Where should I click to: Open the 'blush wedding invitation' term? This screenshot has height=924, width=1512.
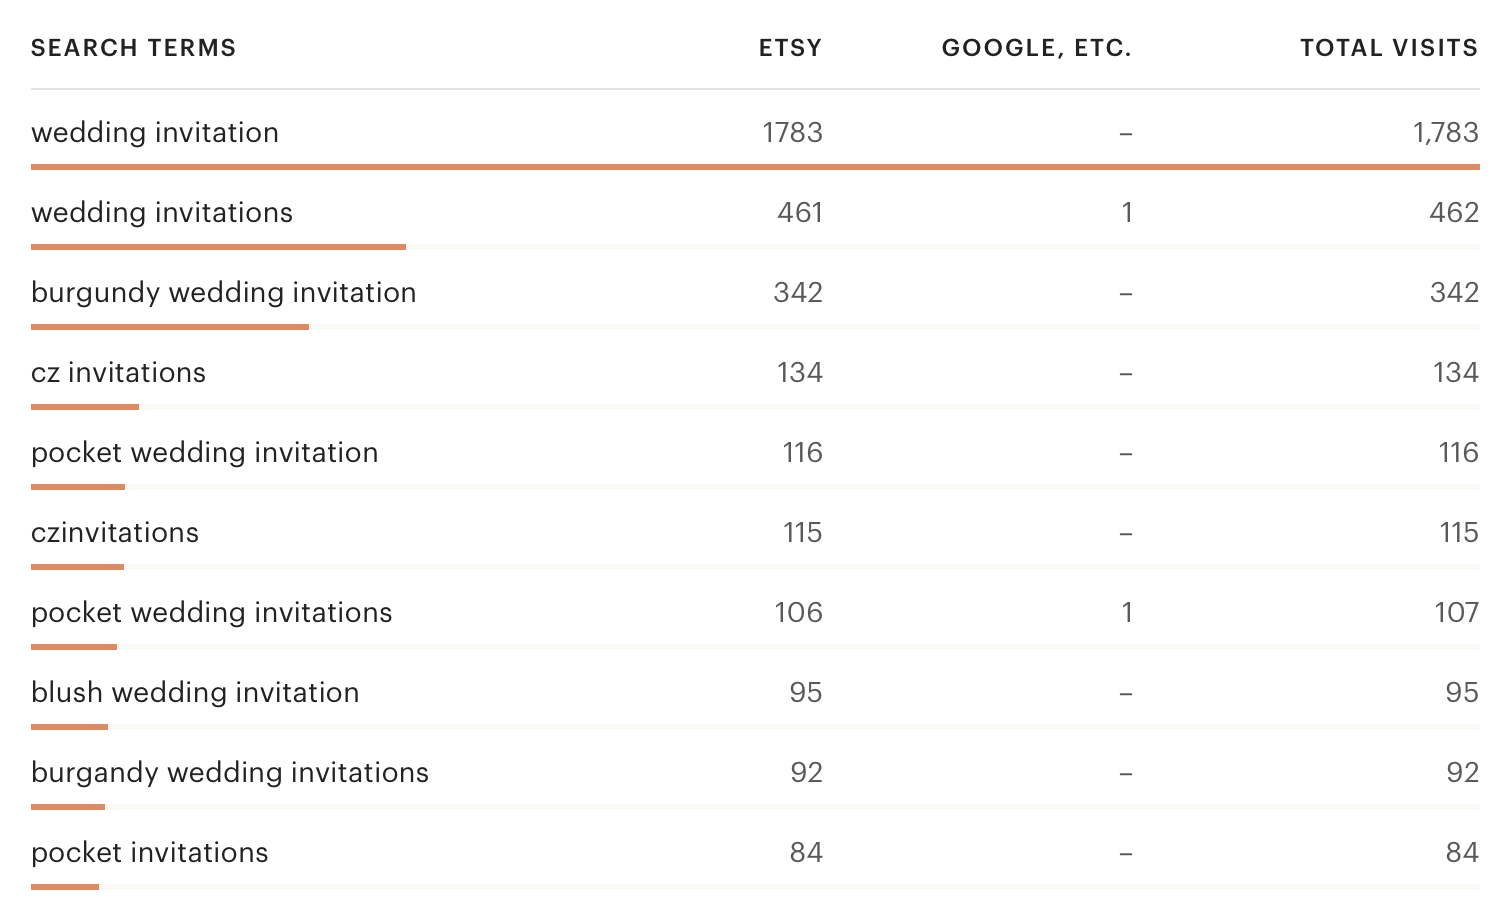point(195,692)
